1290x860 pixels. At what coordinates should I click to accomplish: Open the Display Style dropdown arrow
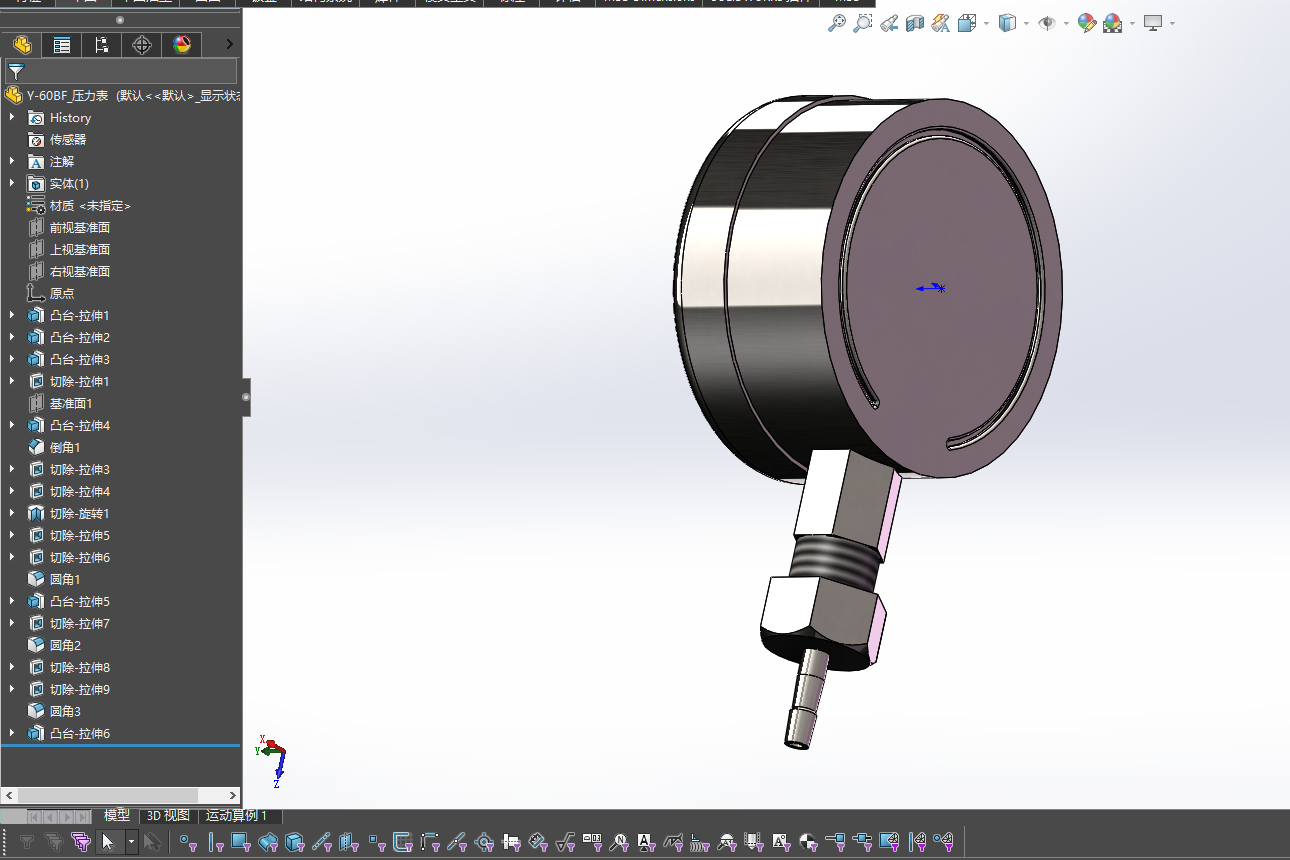click(x=1026, y=24)
